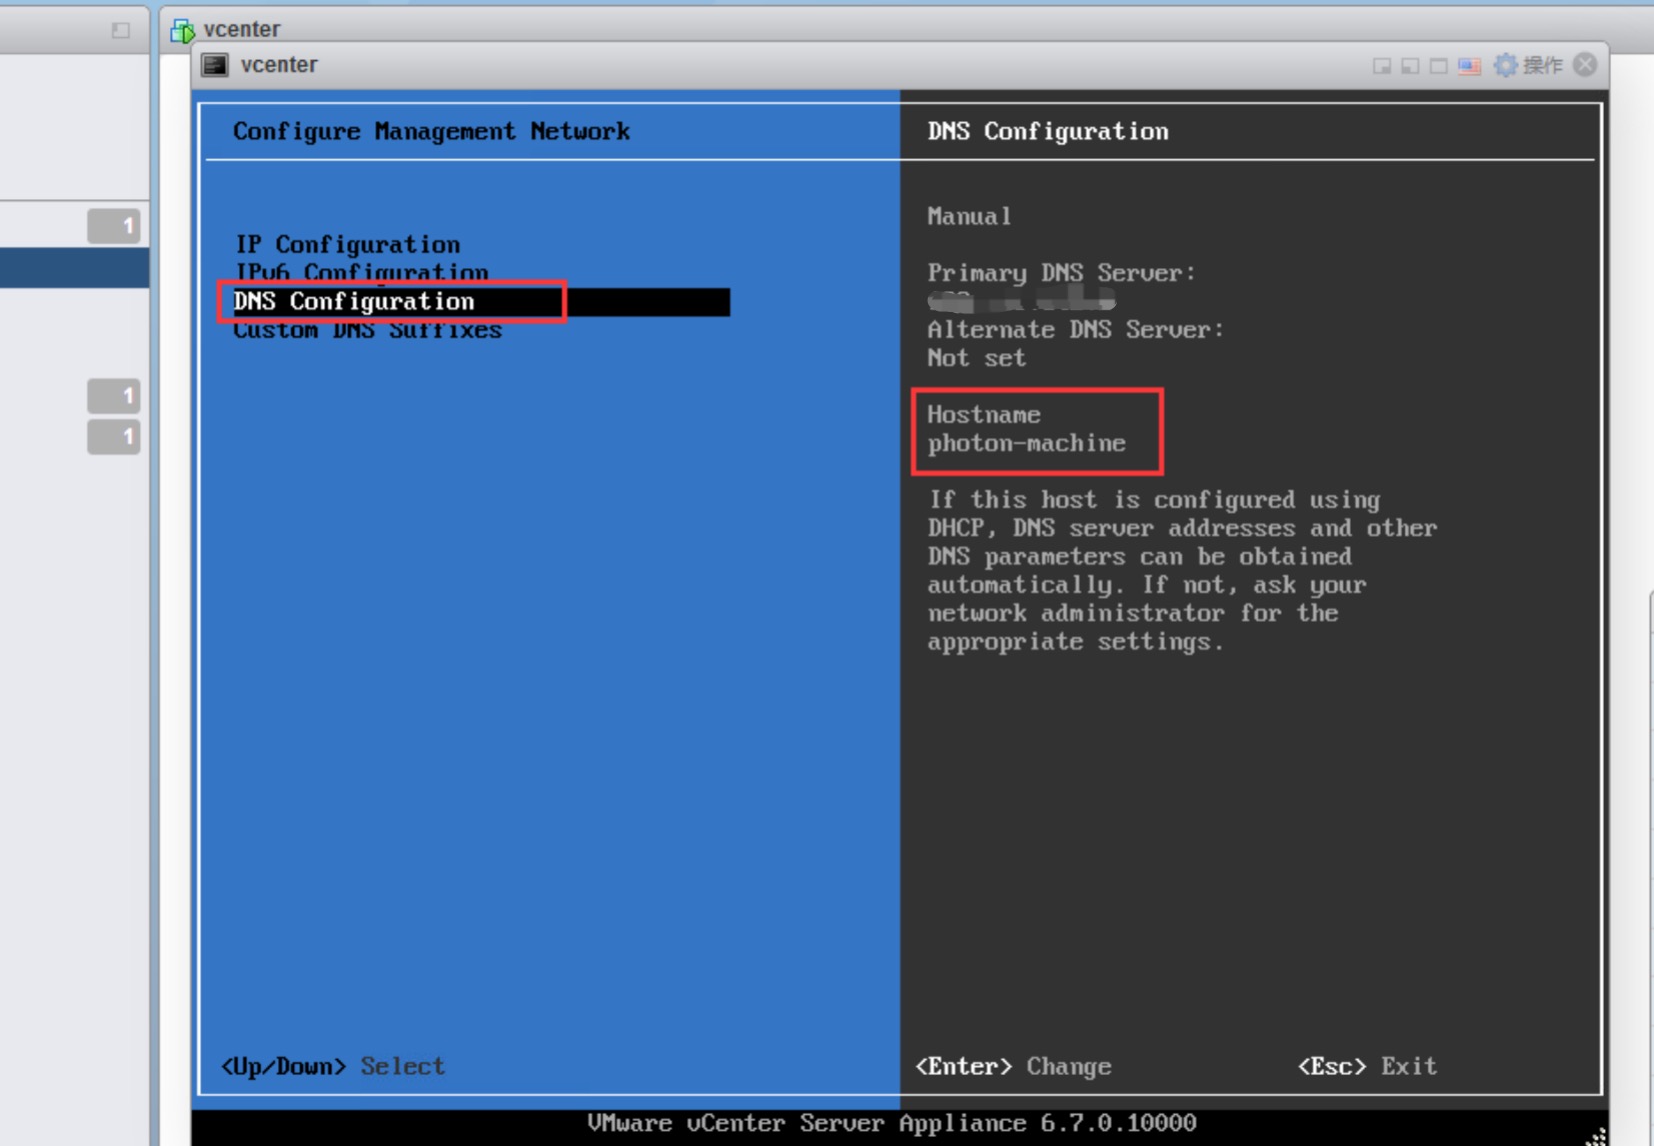1654x1146 pixels.
Task: Click the Manual mode text
Action: pos(969,216)
